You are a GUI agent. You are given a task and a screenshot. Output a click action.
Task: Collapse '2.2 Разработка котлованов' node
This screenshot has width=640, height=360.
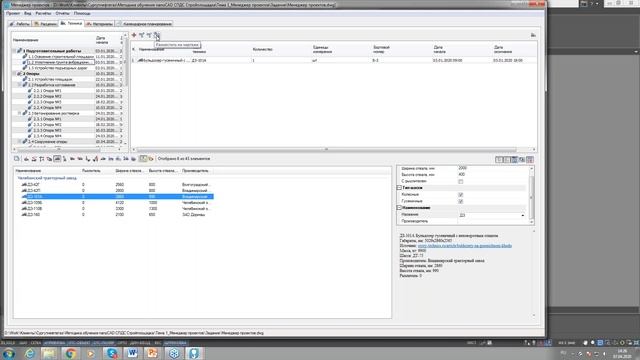(x=20, y=85)
